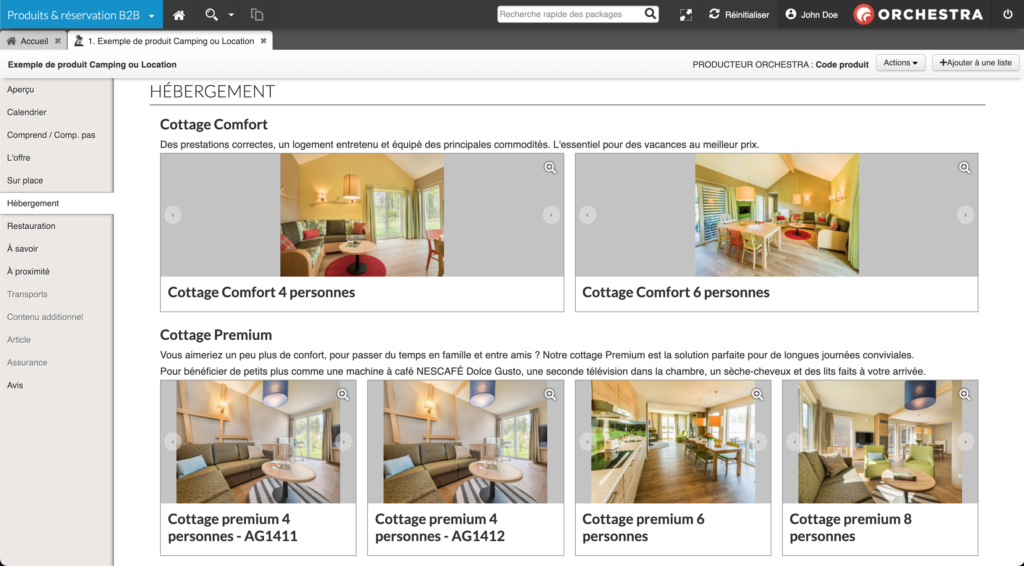The height and width of the screenshot is (566, 1024).
Task: Click magnifier on Cottage premium 8 personnes image
Action: [x=964, y=395]
